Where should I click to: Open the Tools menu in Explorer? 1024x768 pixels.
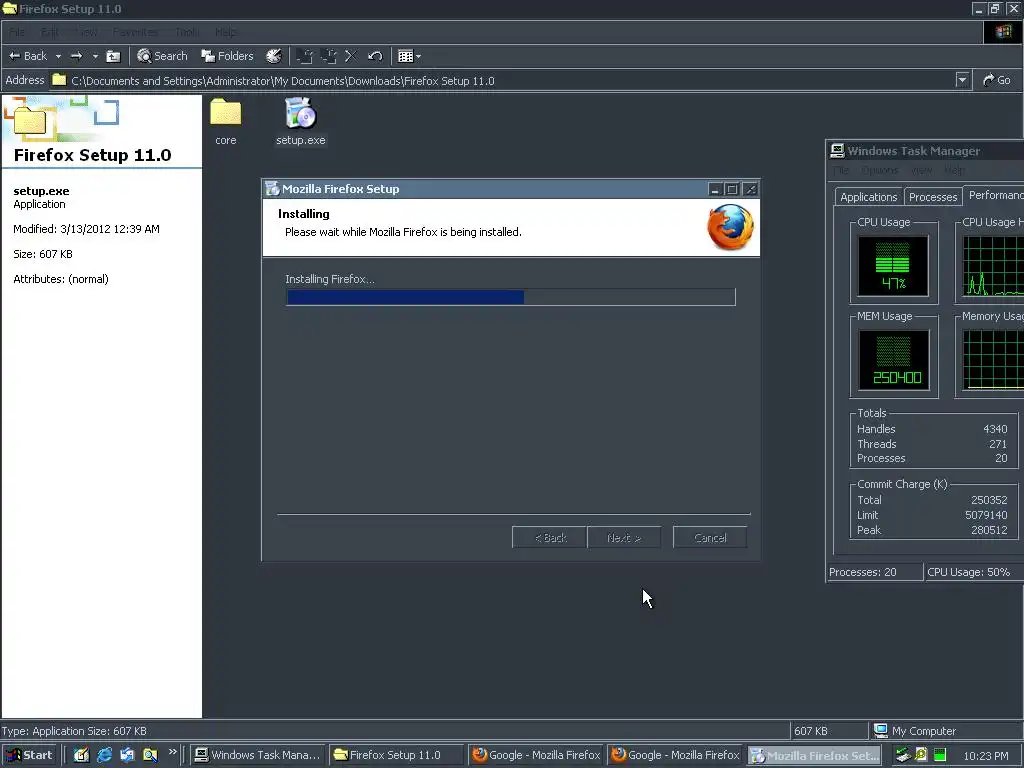coord(187,32)
